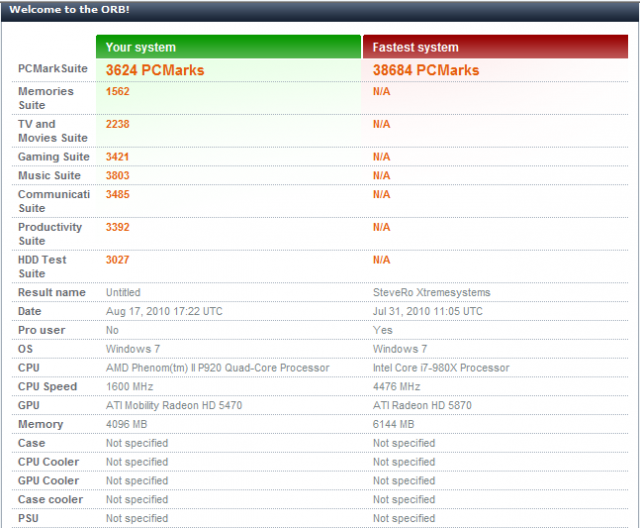This screenshot has width=640, height=528.
Task: Click the 'Result name' row label
Action: [x=52, y=293]
